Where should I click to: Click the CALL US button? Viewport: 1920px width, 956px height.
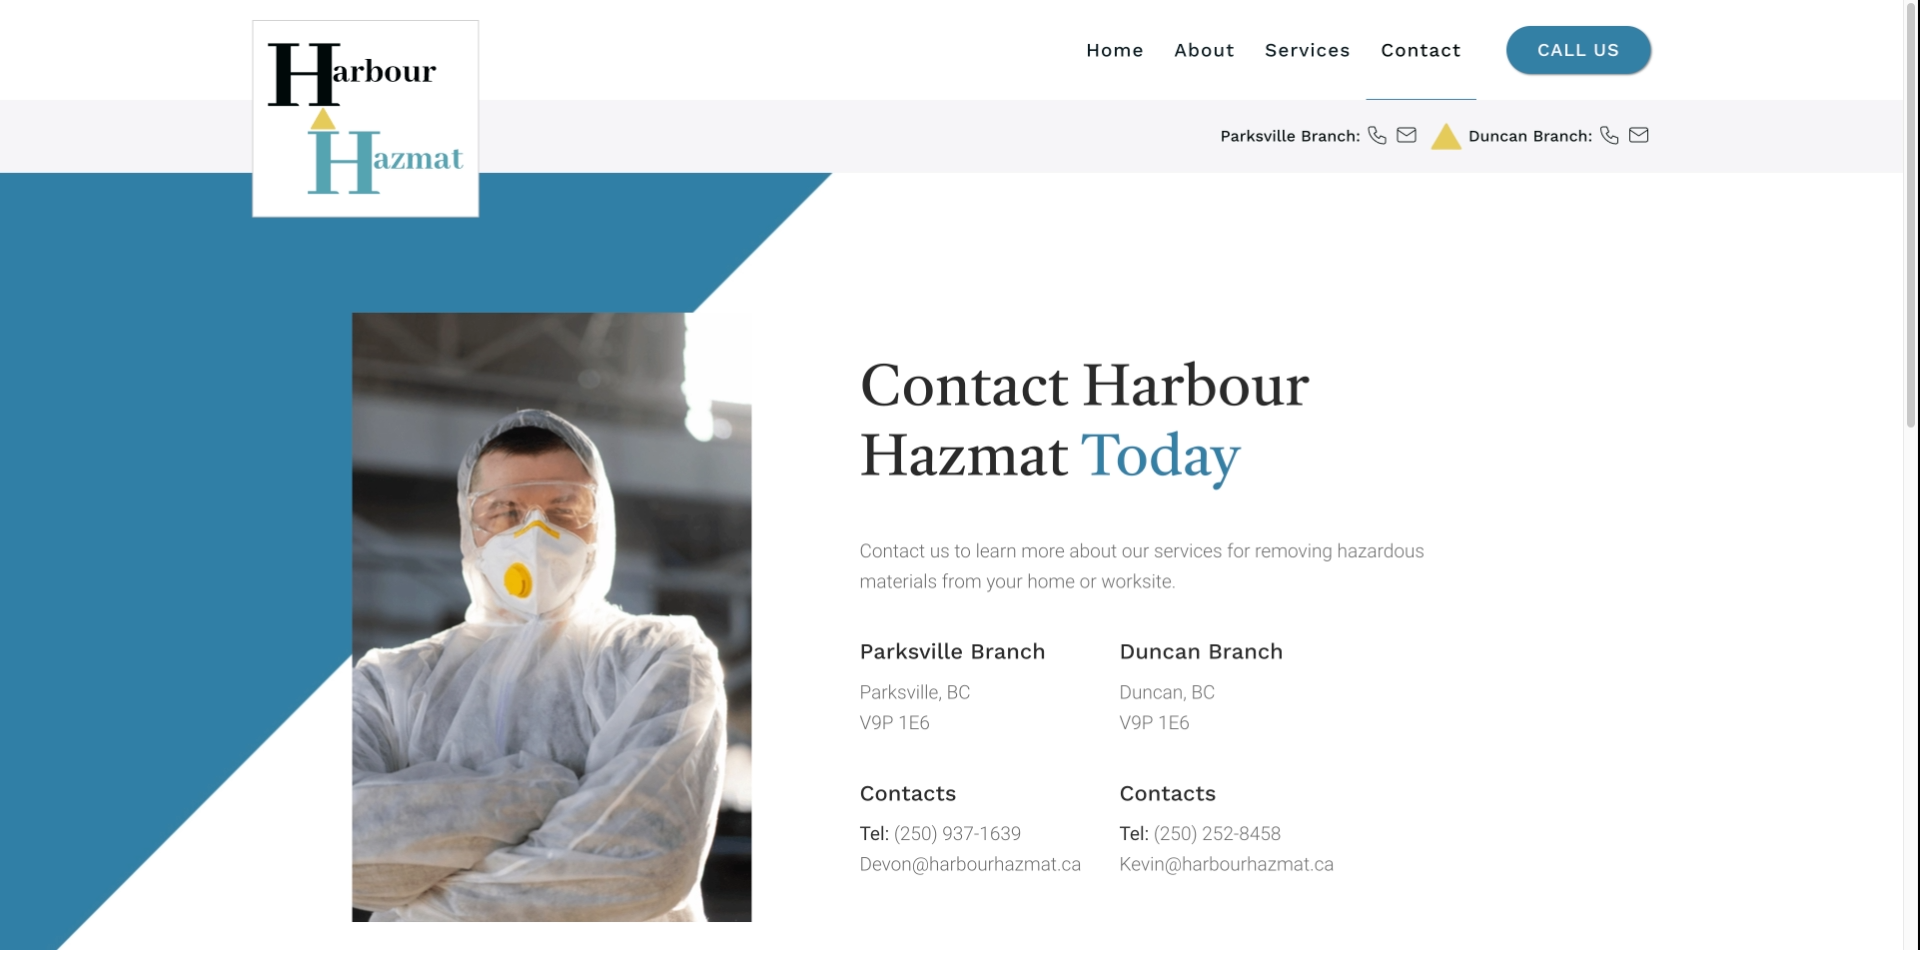coord(1578,50)
